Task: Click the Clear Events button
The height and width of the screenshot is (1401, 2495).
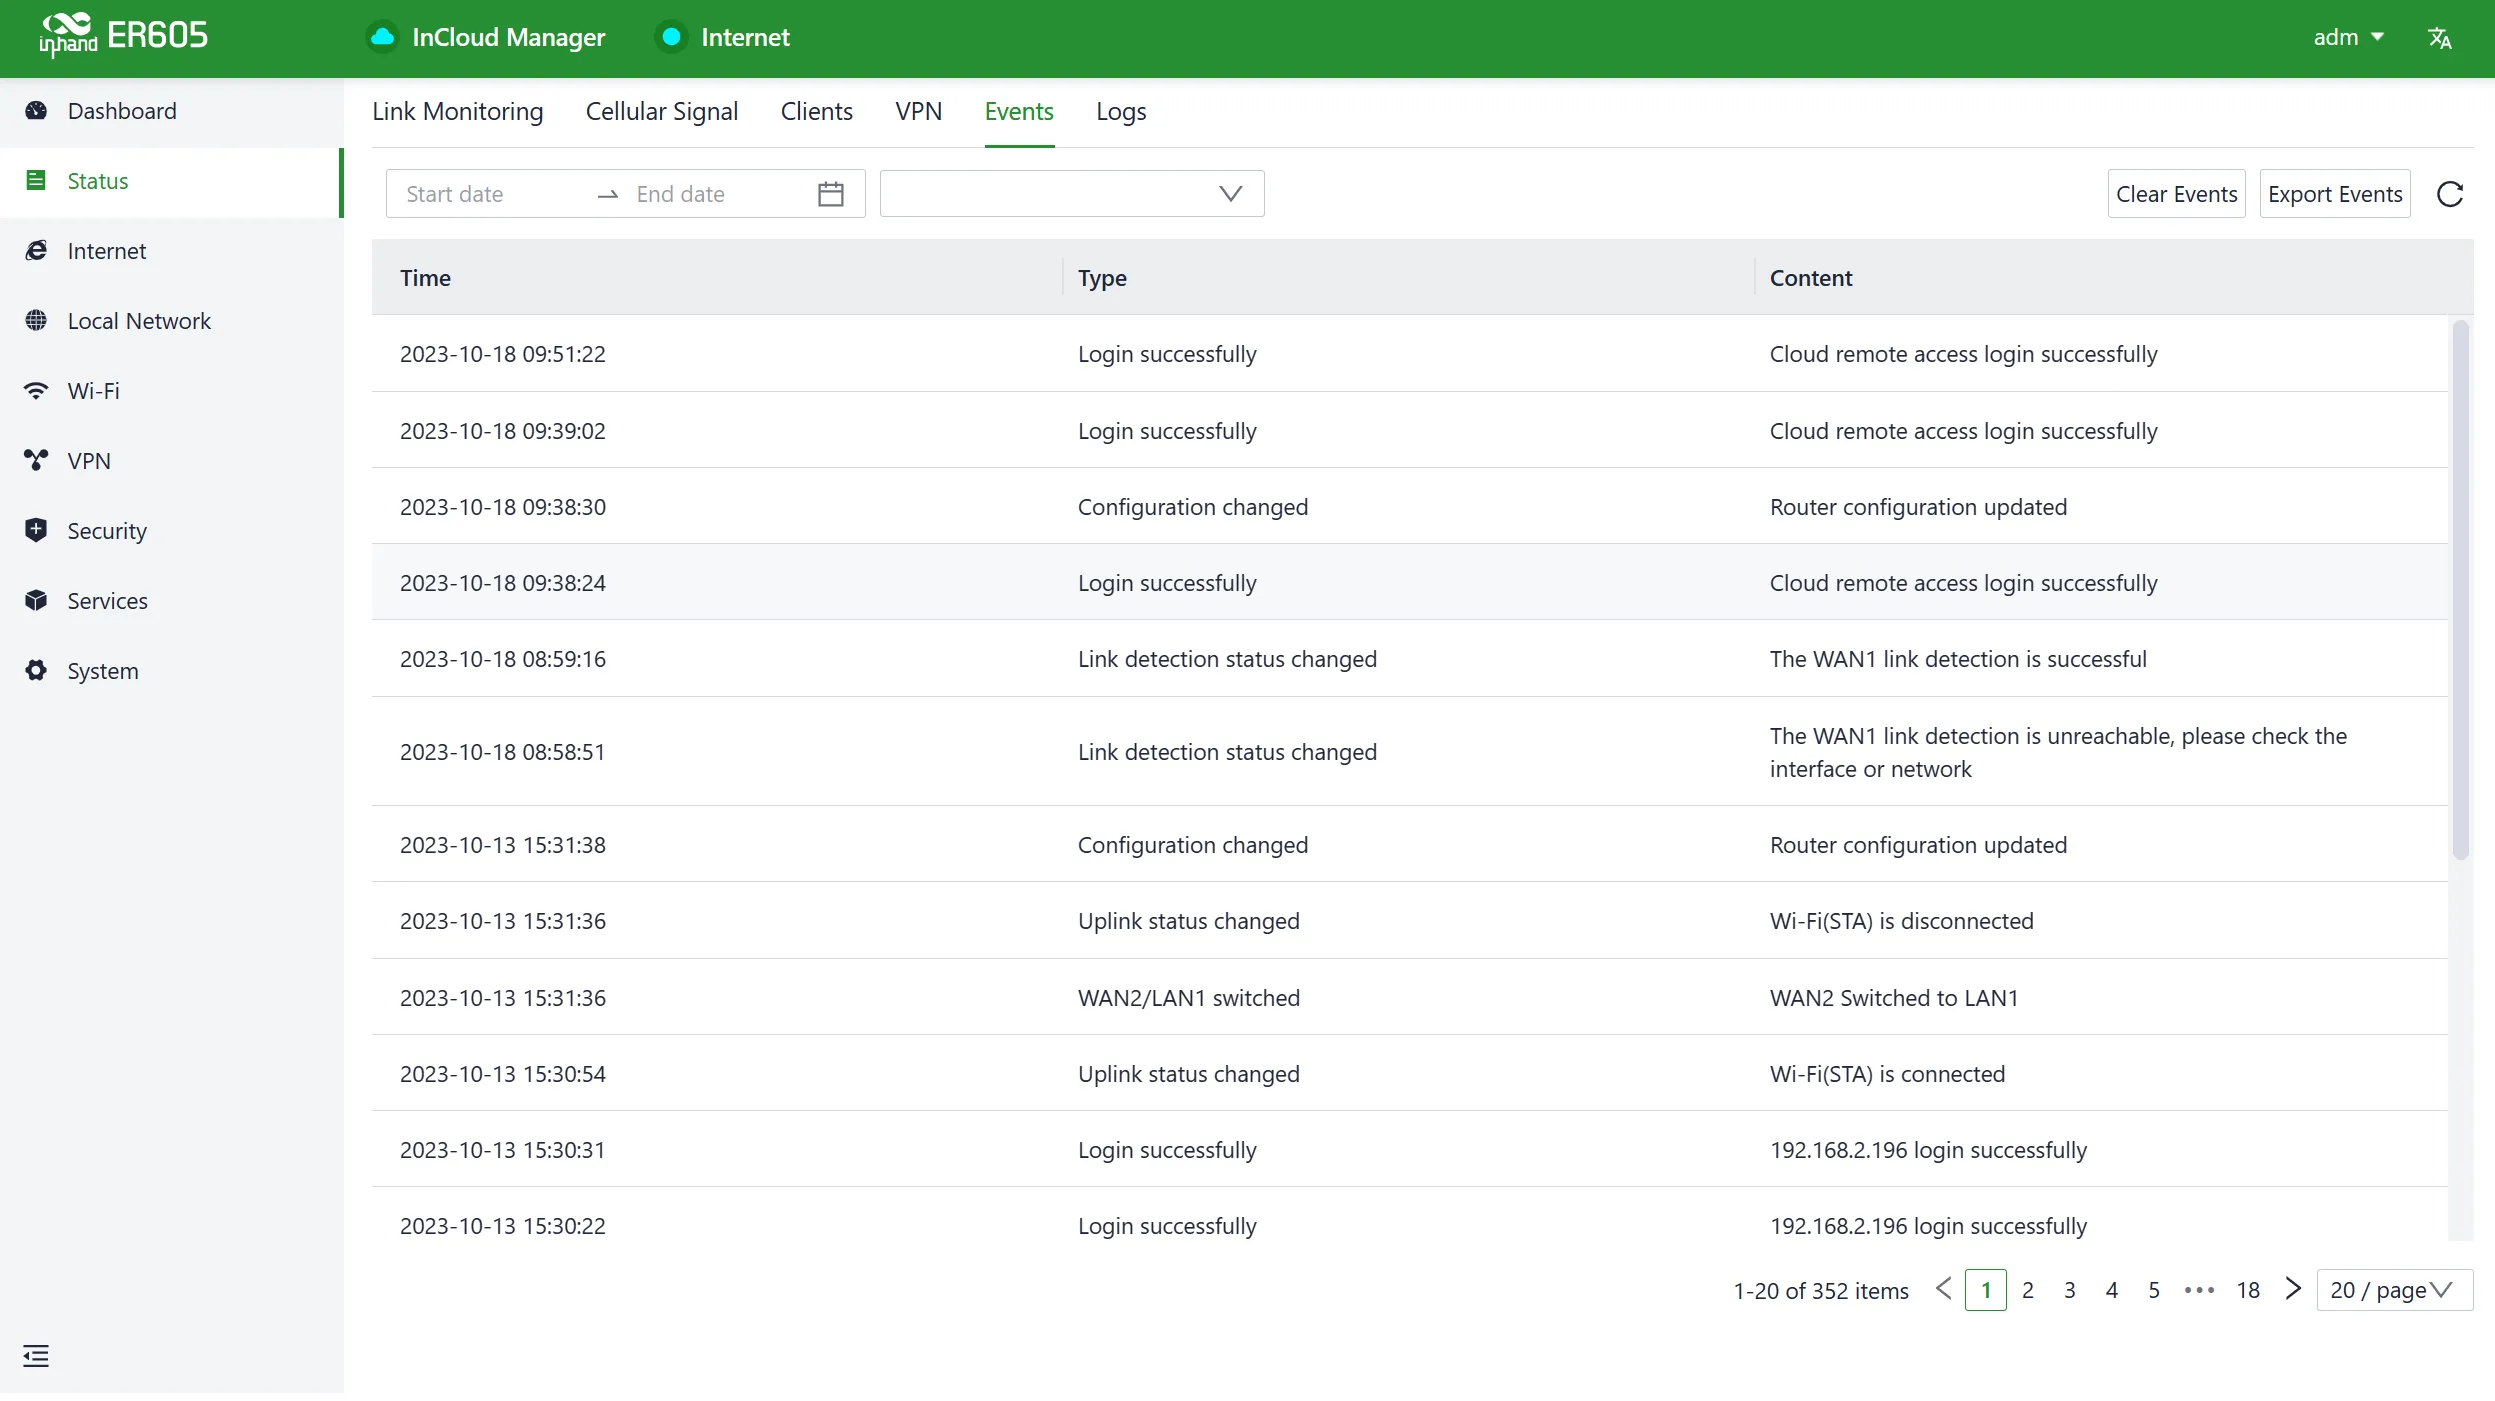Action: click(2177, 194)
